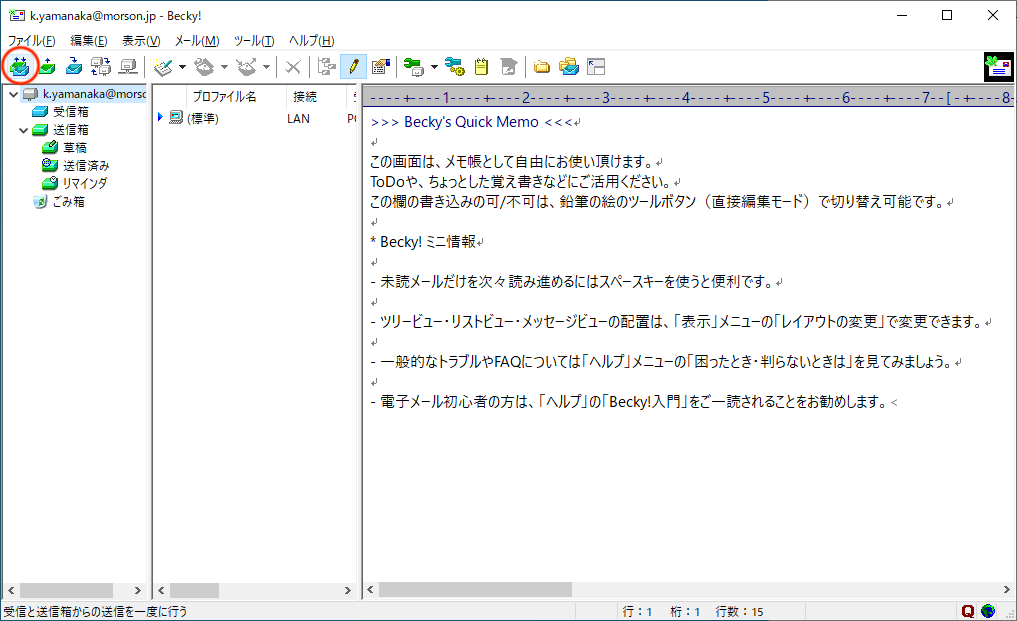Click the プロファイル名 column header
This screenshot has width=1017, height=621.
(224, 97)
